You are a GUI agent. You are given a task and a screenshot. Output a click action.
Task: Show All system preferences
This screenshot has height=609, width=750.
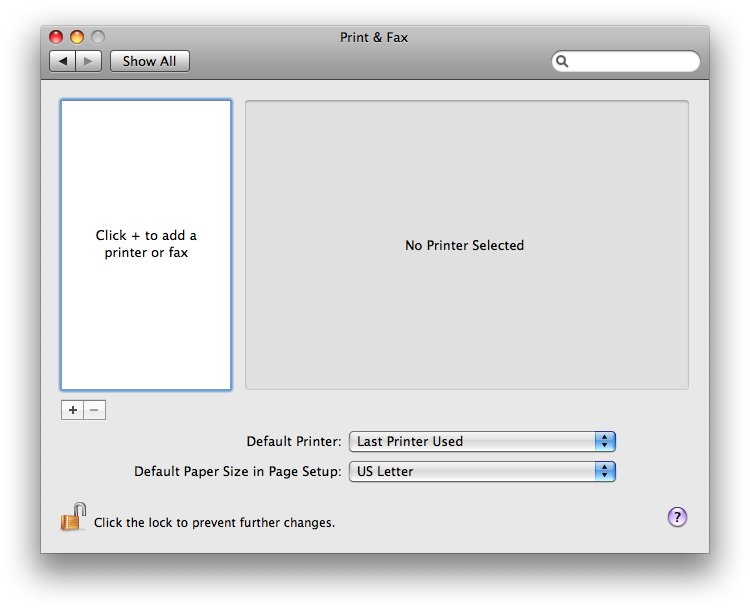pos(149,61)
